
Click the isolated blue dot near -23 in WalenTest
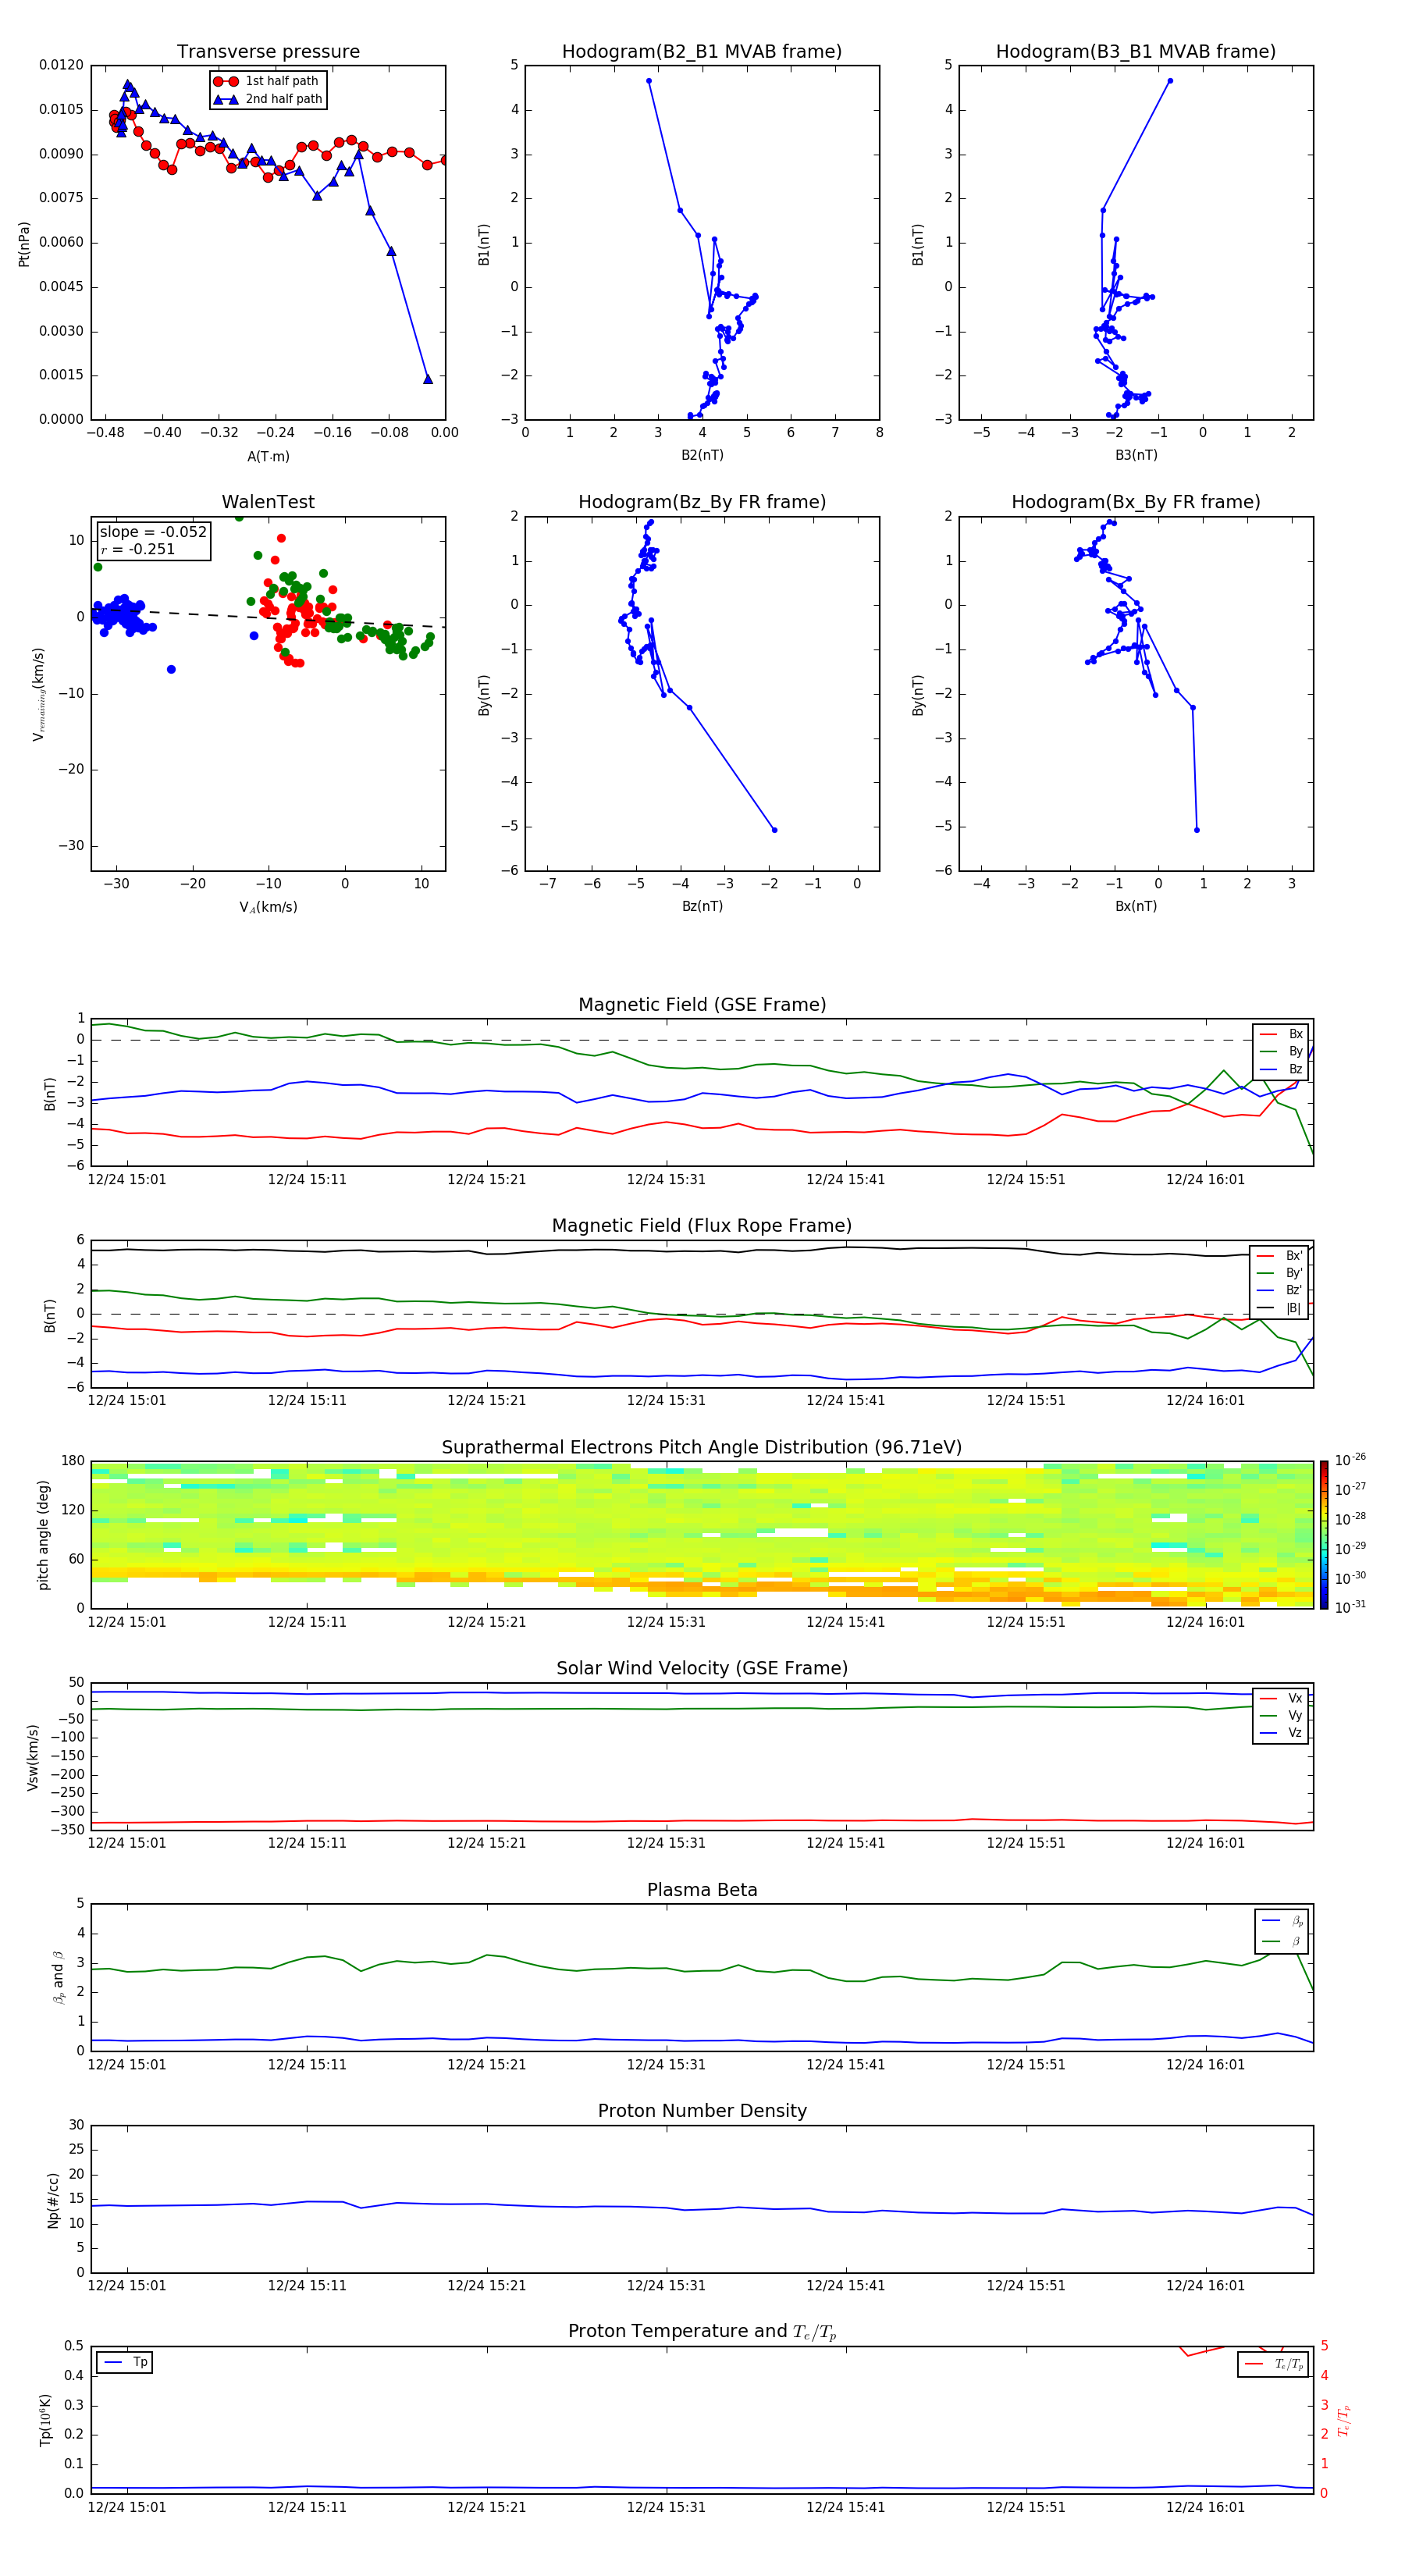[171, 669]
